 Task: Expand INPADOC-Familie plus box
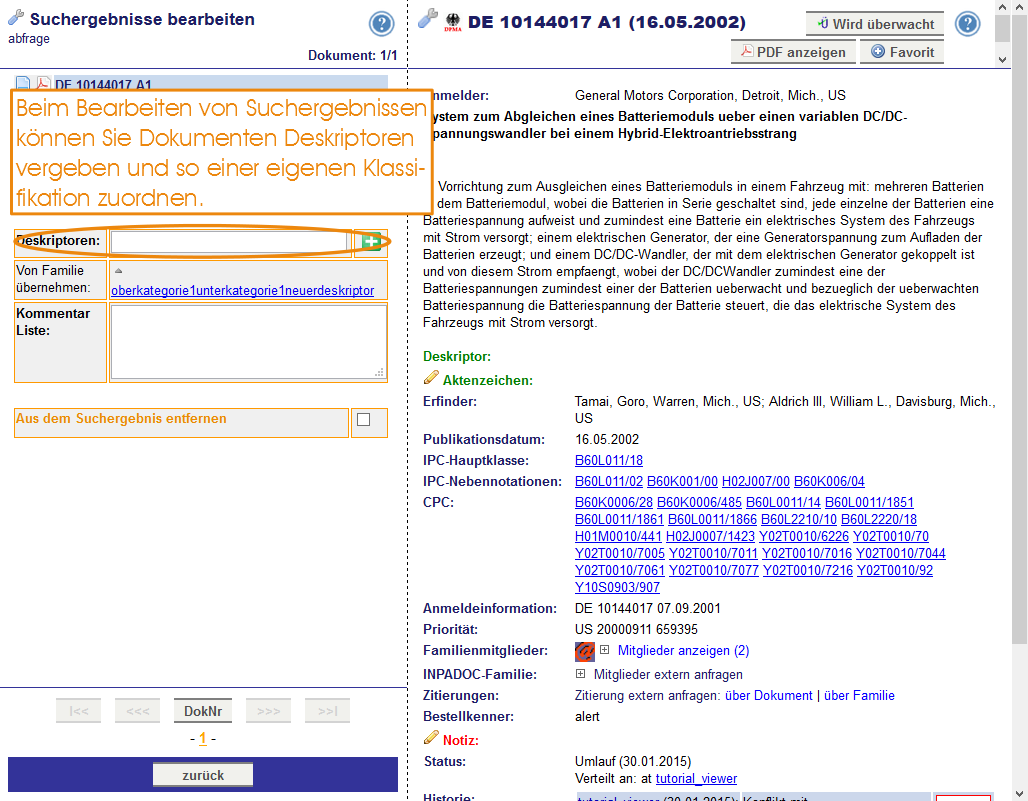tap(580, 673)
